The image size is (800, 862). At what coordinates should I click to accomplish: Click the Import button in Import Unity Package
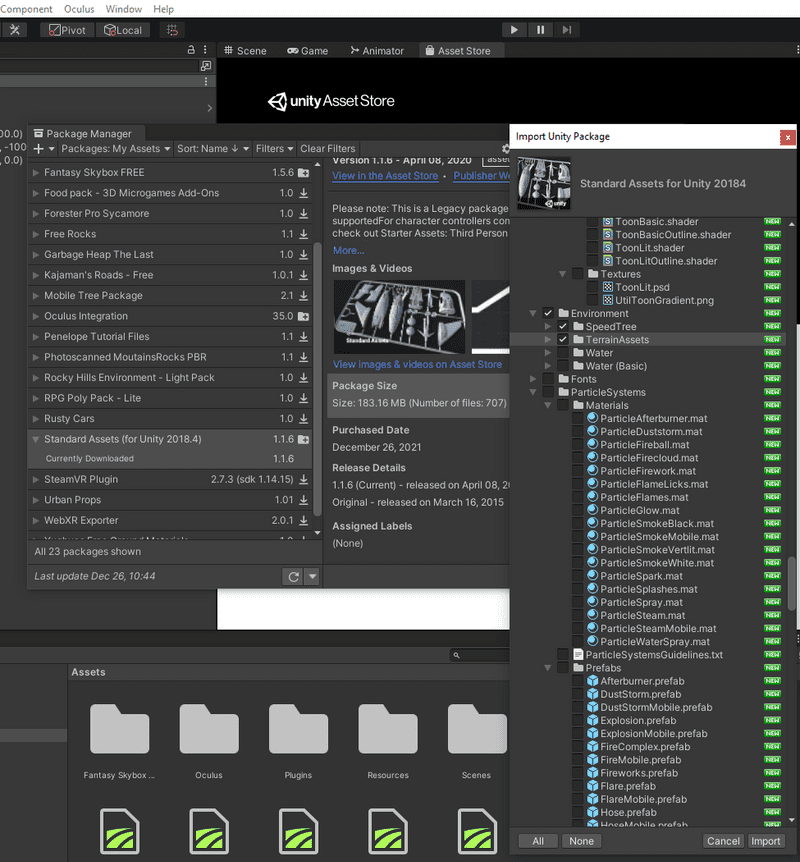[x=765, y=841]
